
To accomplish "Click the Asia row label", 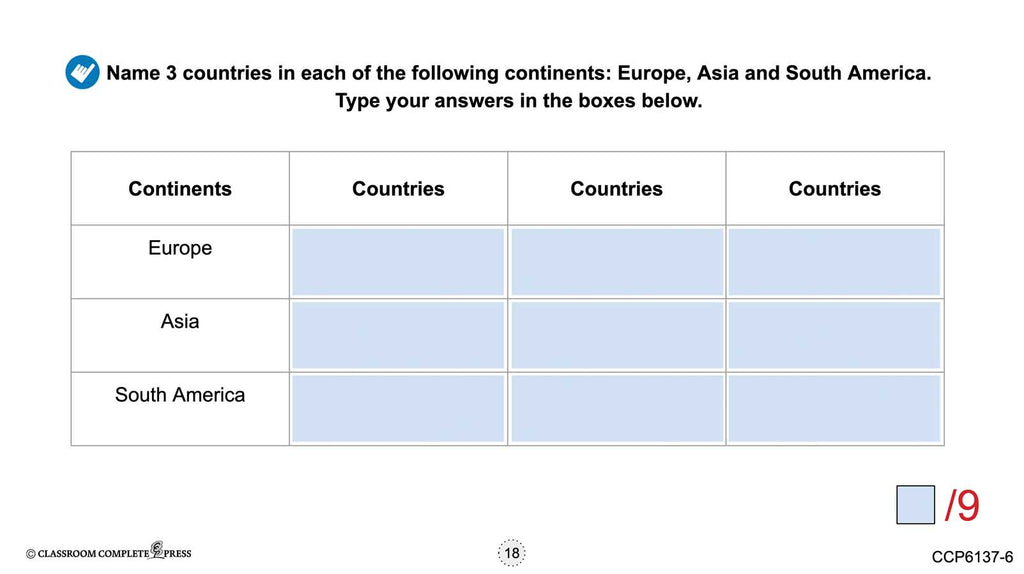I will tap(180, 321).
